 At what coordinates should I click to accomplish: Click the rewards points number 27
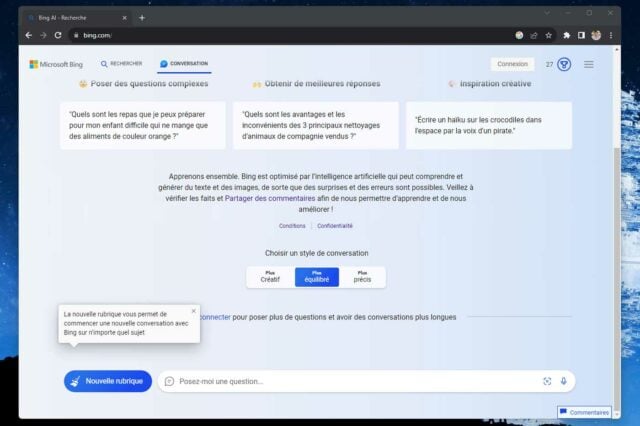[549, 64]
